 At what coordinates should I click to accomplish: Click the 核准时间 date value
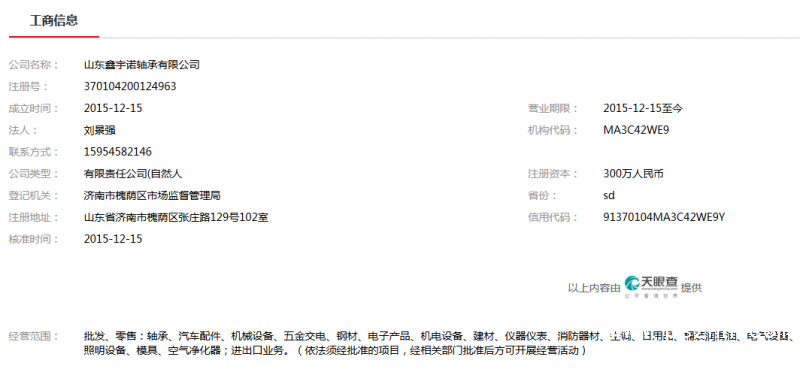click(x=113, y=239)
